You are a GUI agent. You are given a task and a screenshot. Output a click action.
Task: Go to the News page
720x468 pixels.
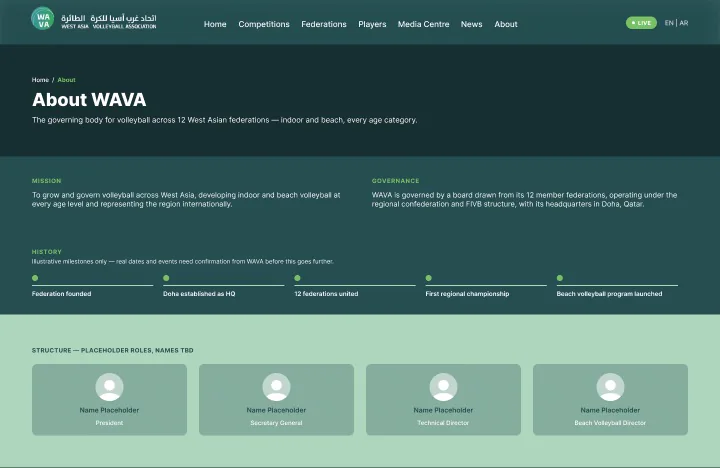point(472,24)
